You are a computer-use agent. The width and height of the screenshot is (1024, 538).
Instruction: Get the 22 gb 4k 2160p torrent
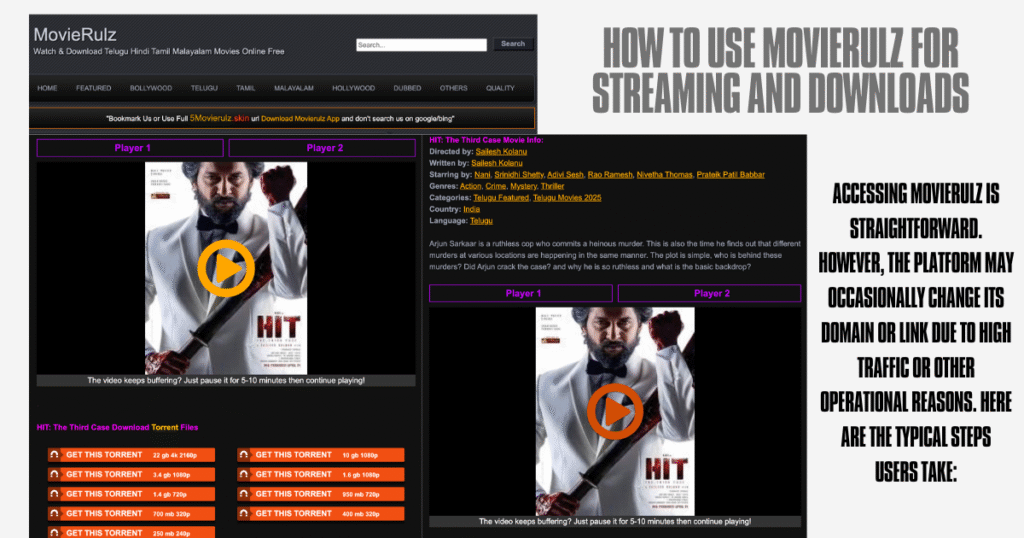coord(131,455)
